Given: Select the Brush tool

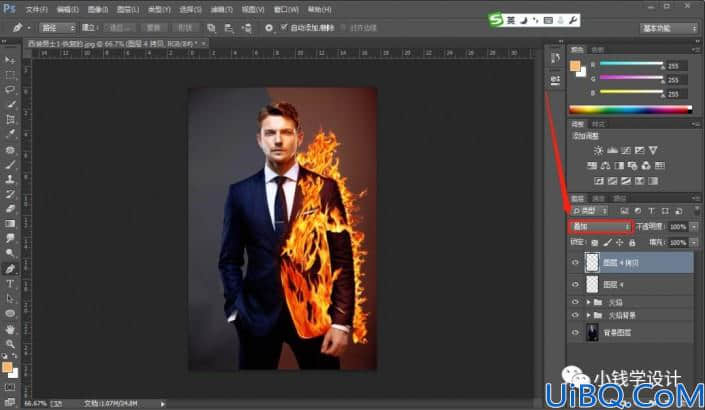Looking at the screenshot, I should pos(10,164).
